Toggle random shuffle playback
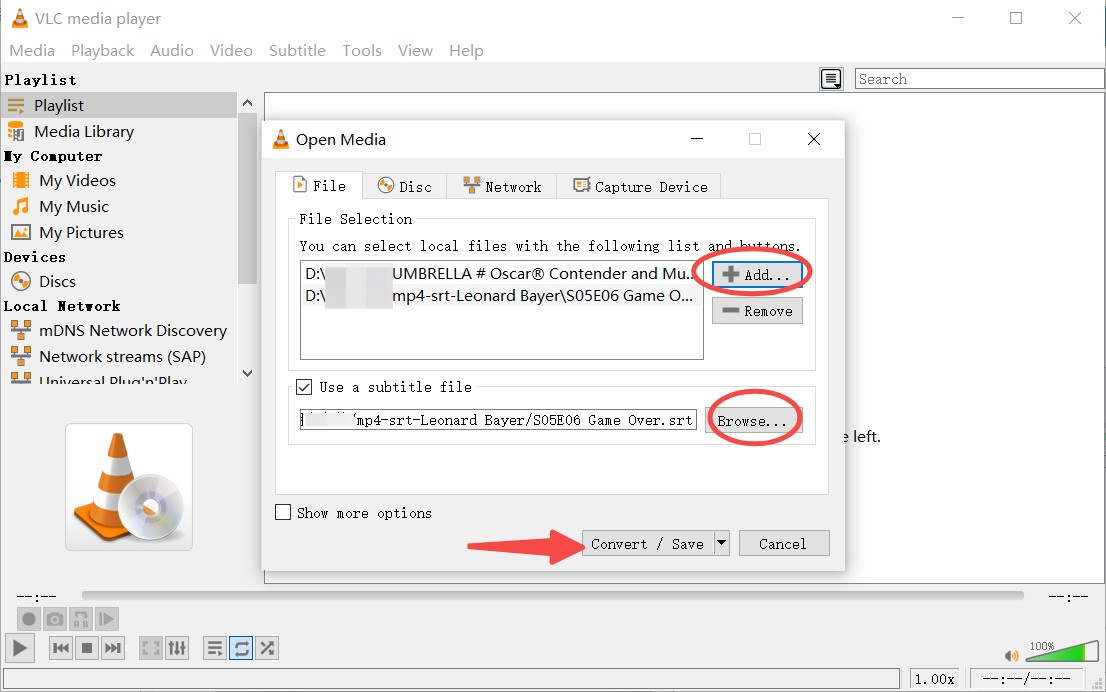The height and width of the screenshot is (692, 1106). [267, 648]
